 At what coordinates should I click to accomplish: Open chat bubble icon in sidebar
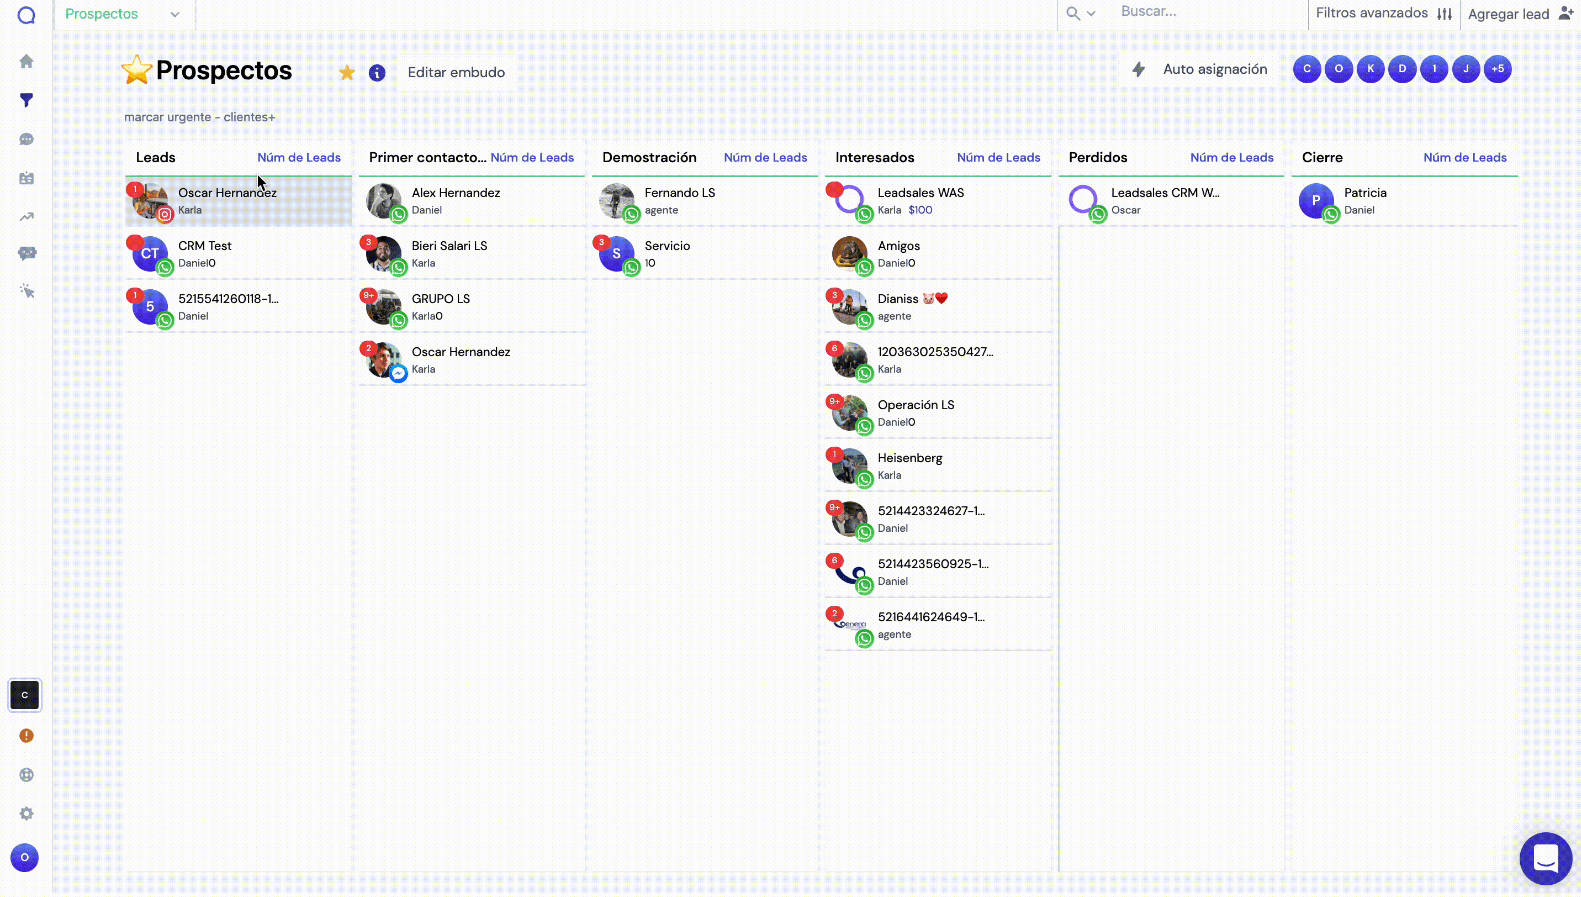click(27, 139)
